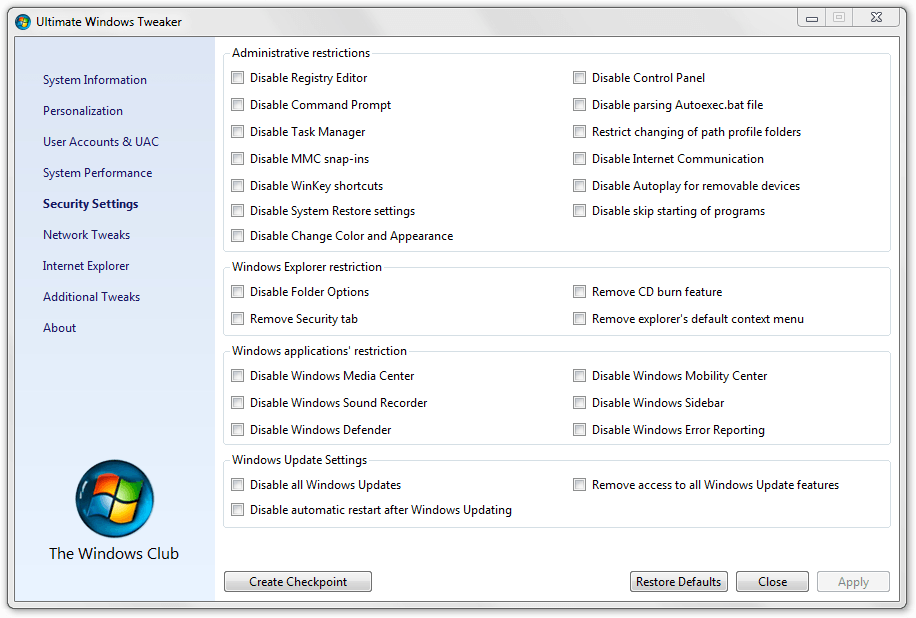Viewport: 916px width, 618px height.
Task: Check Disable Command Prompt
Action: pos(237,105)
